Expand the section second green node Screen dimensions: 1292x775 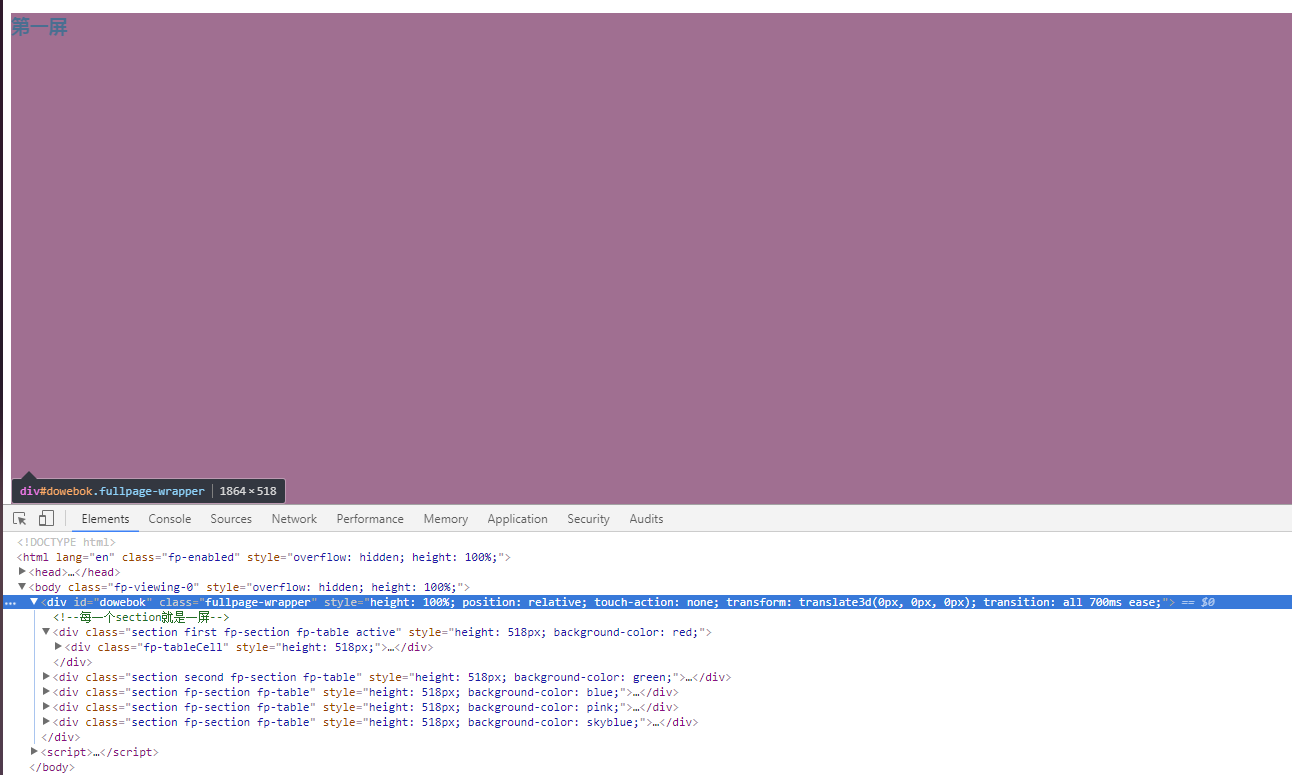(x=46, y=676)
